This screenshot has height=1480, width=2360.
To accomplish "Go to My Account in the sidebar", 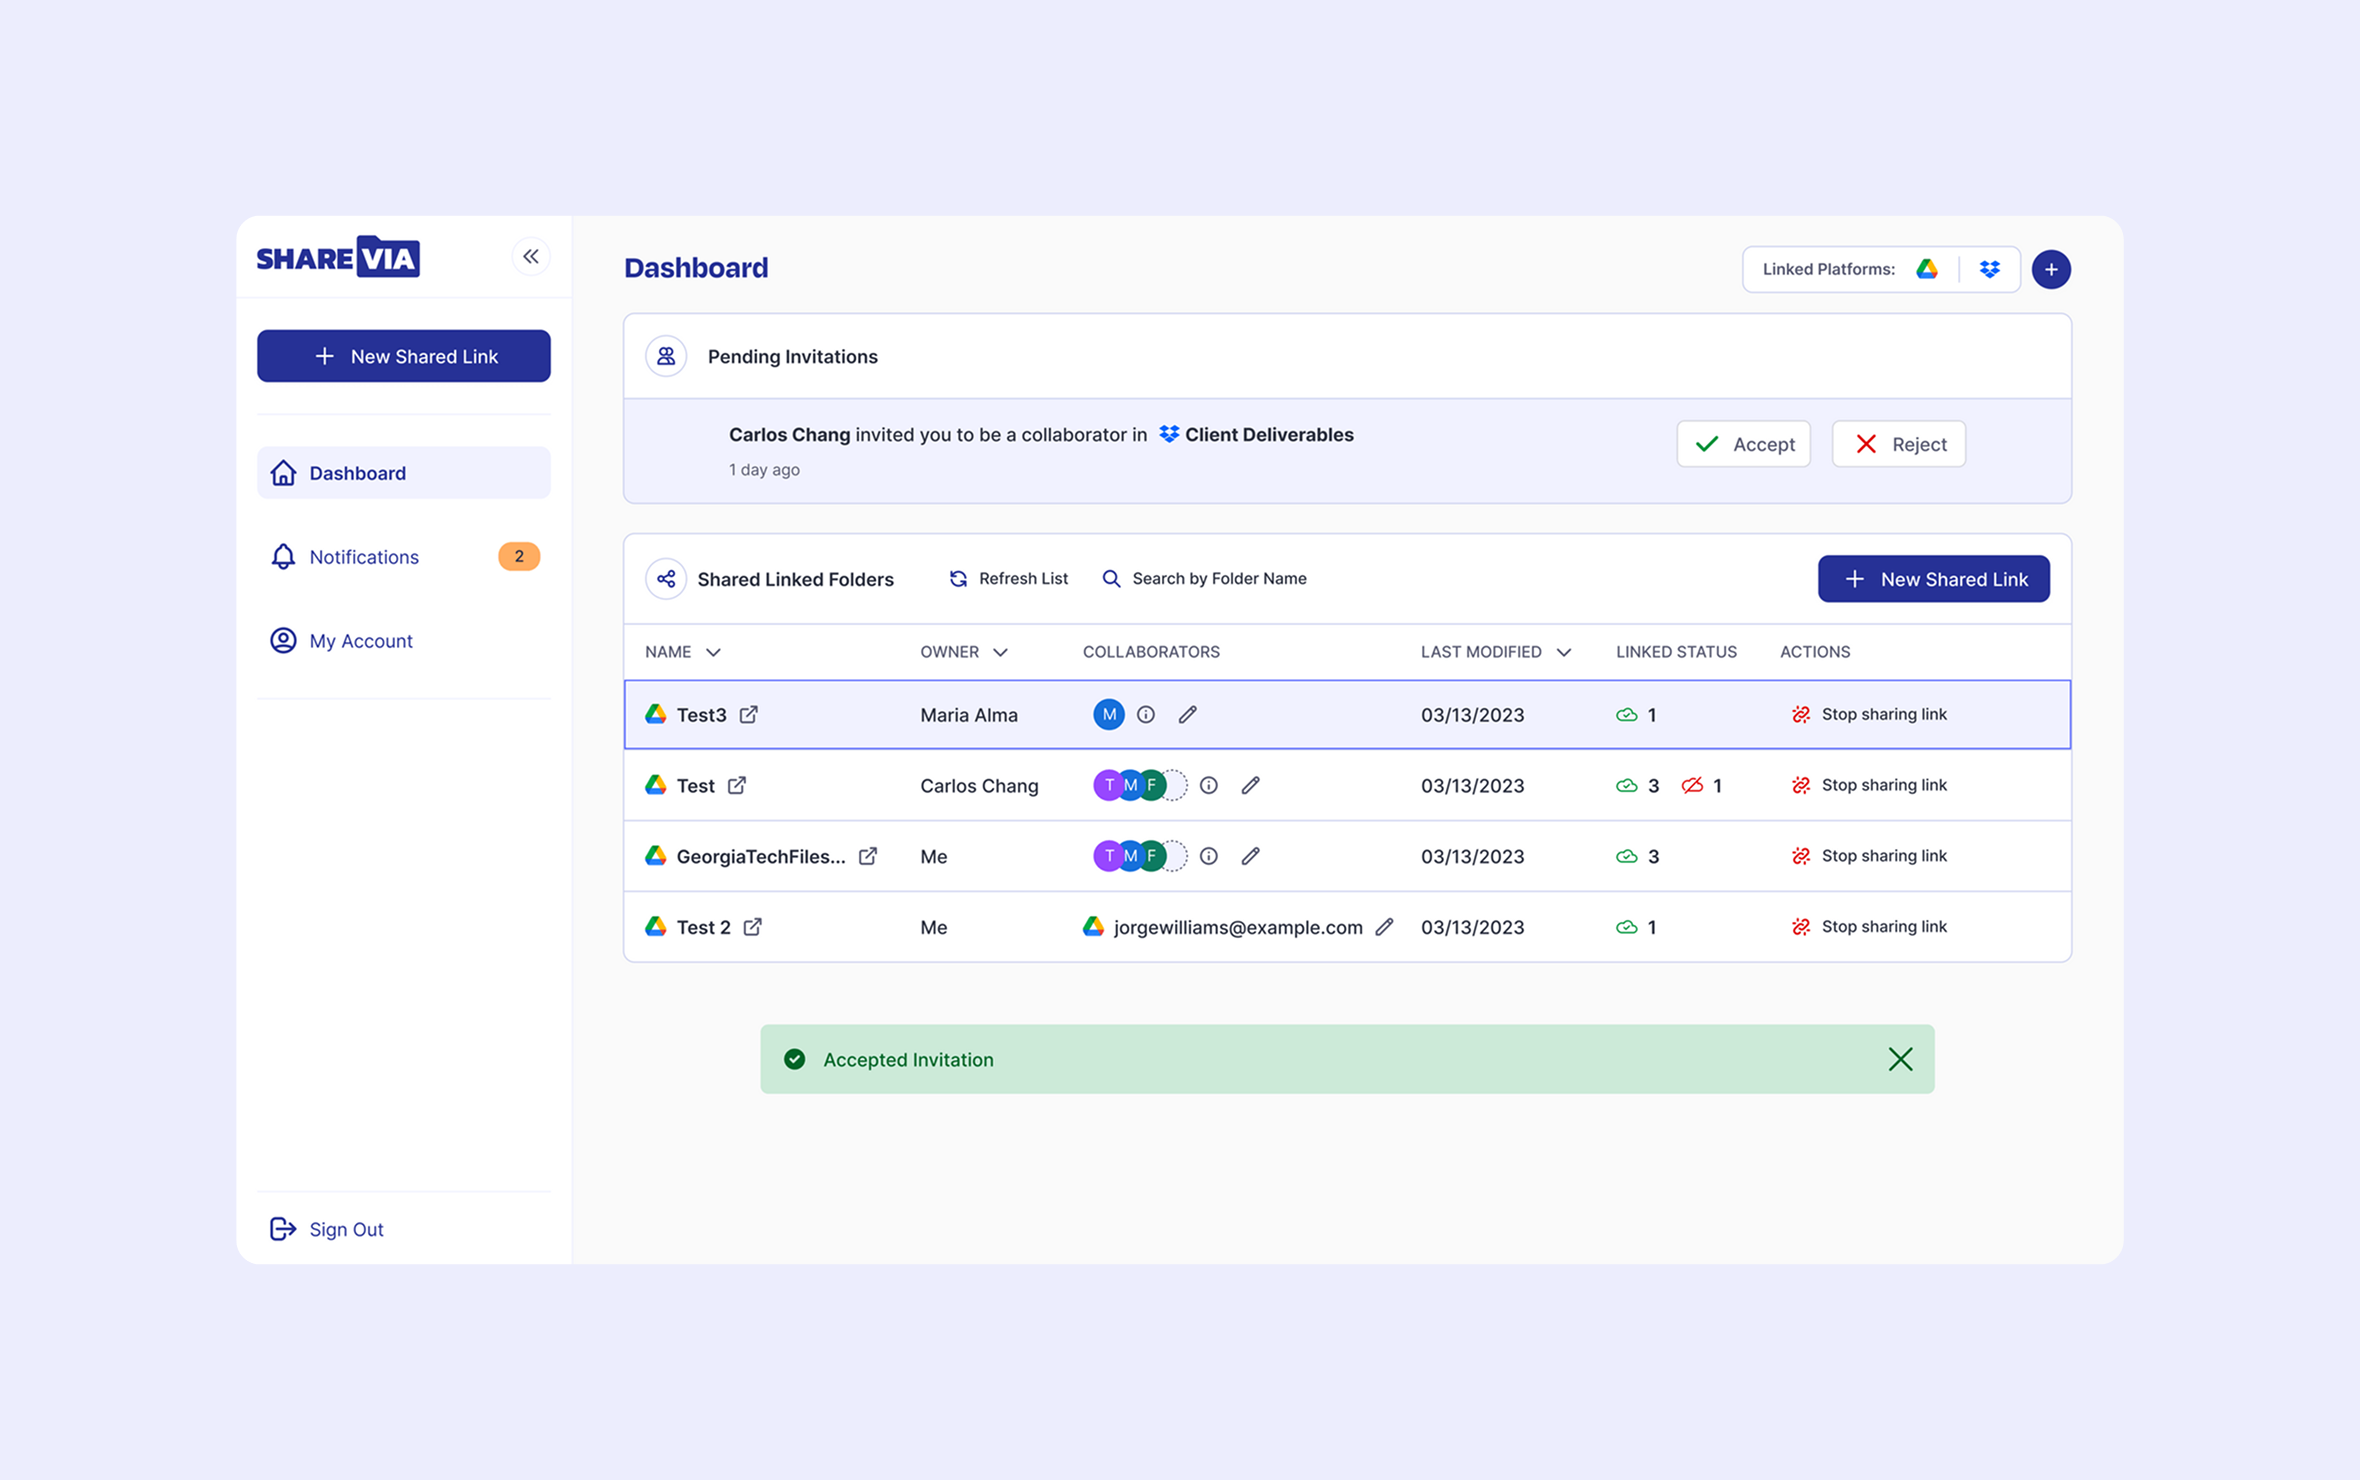I will 360,641.
